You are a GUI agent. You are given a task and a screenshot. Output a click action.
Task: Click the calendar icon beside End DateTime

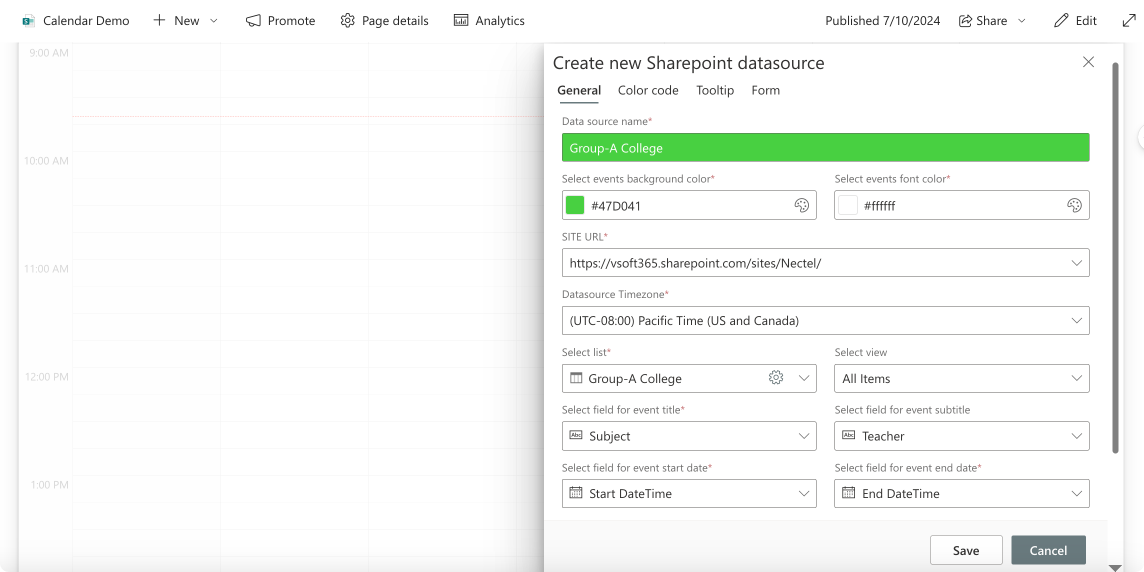pos(849,492)
